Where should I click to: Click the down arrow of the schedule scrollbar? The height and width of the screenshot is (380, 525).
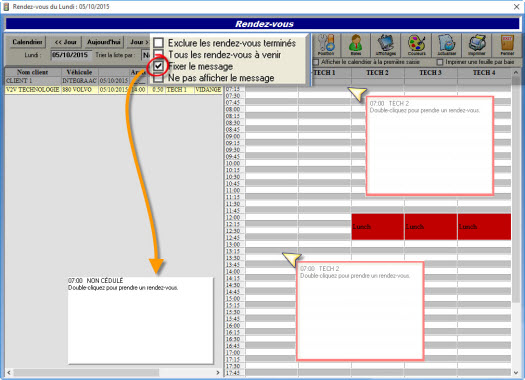coord(516,372)
